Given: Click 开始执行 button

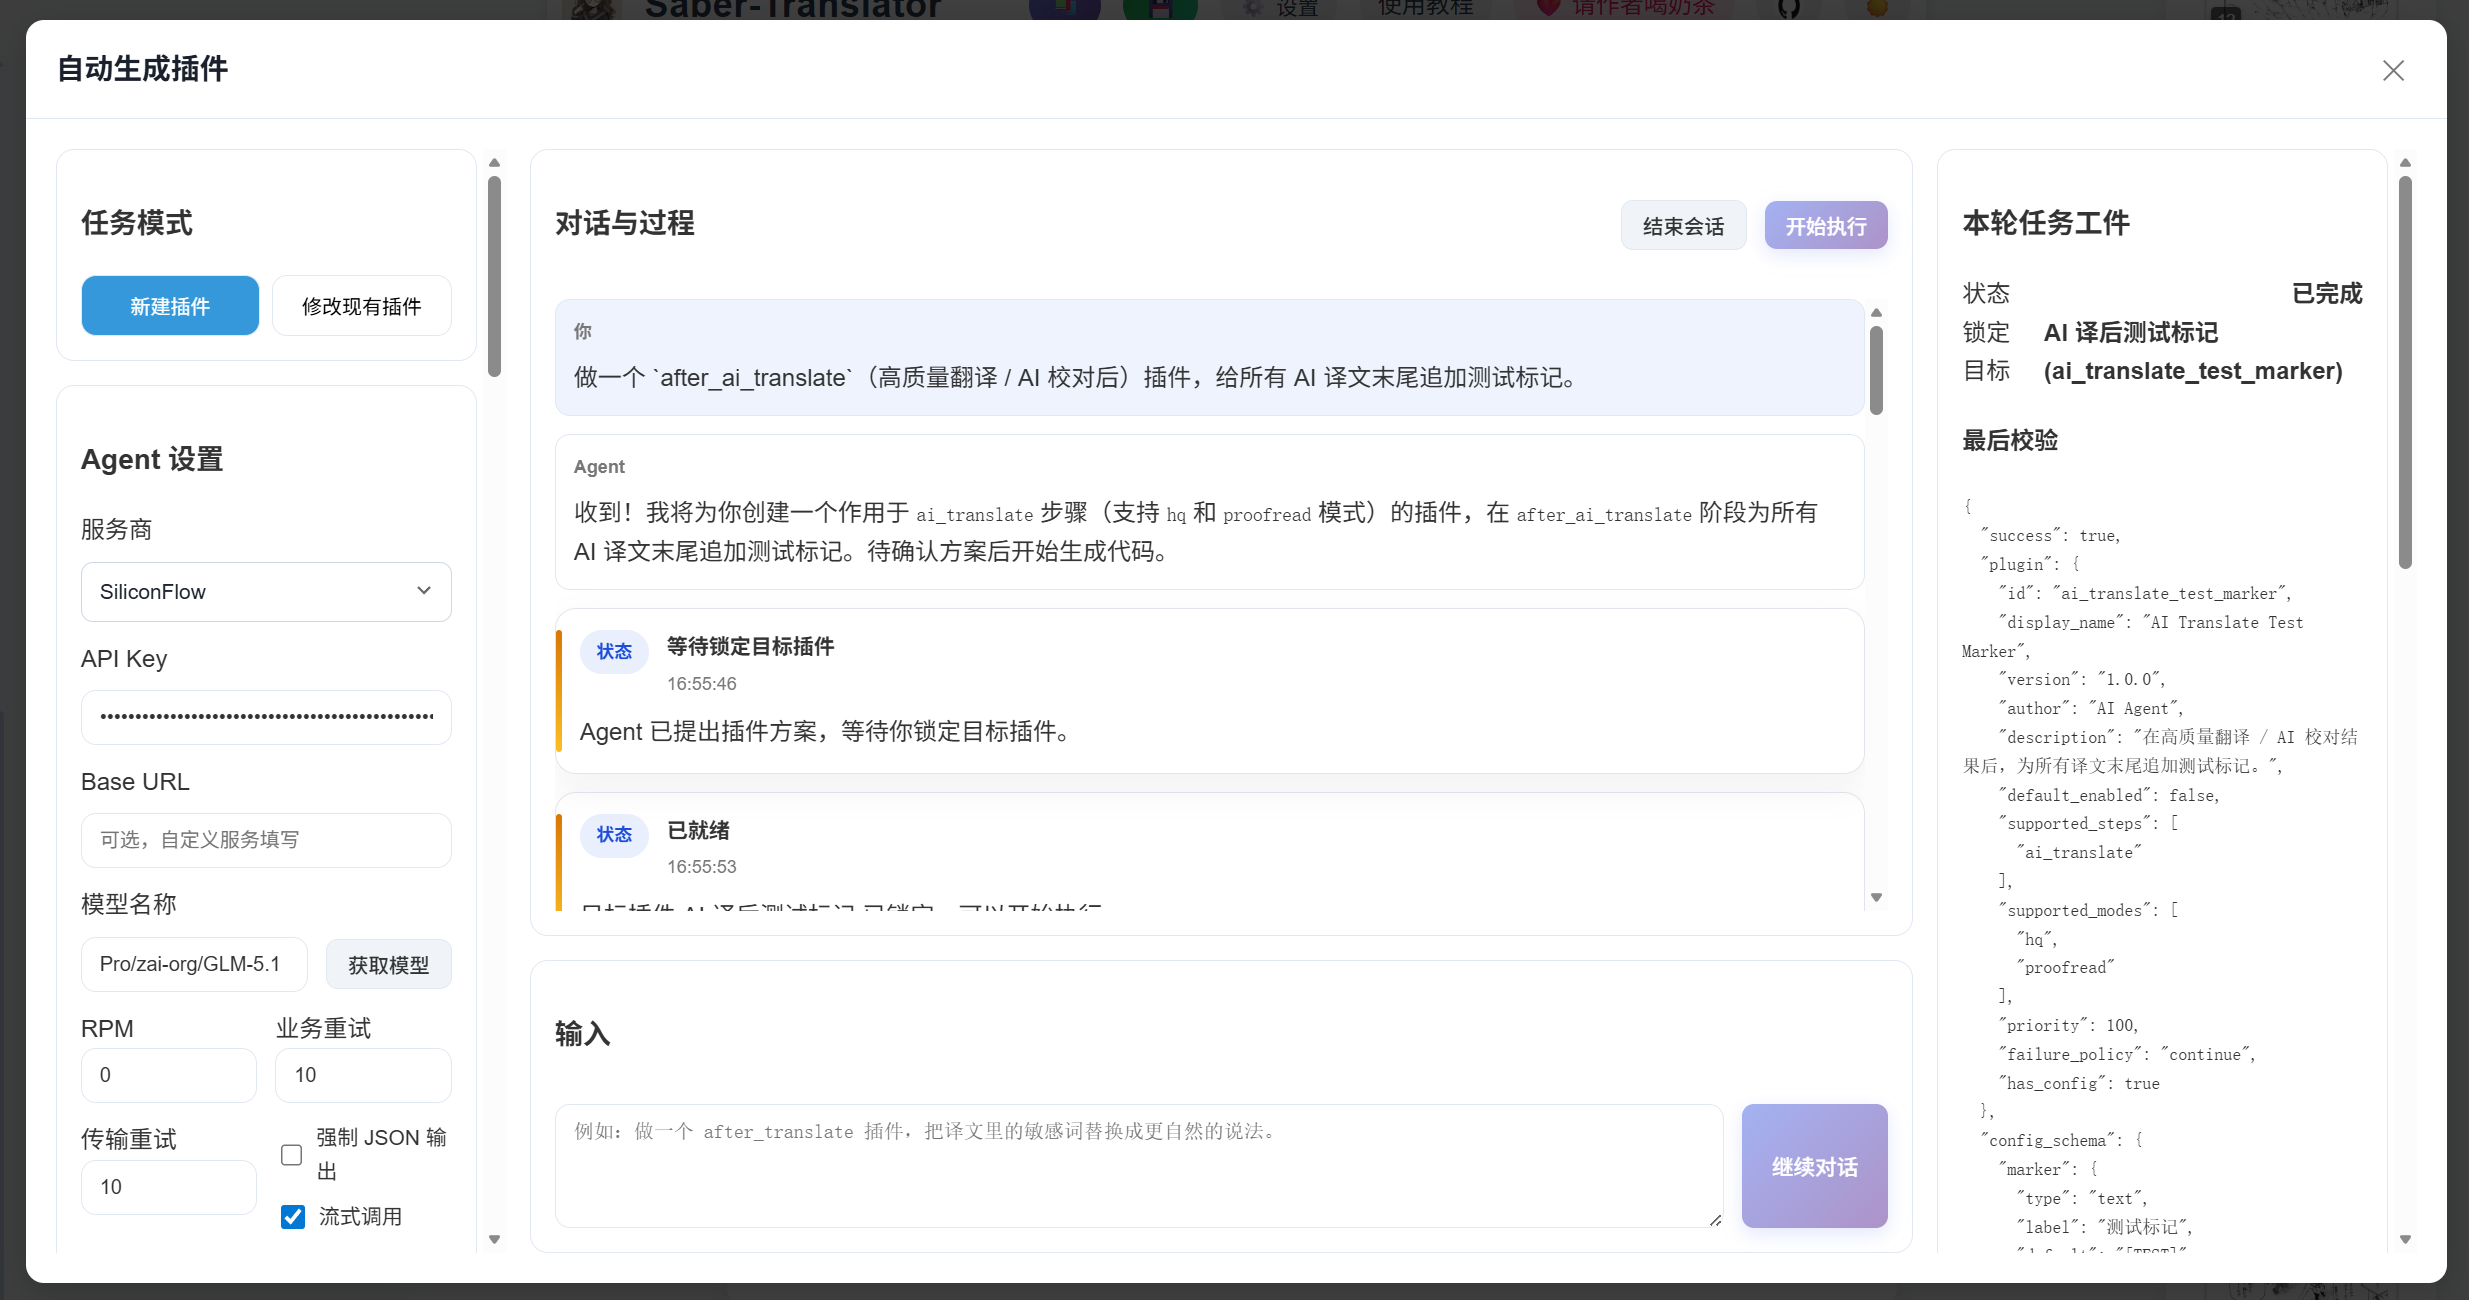Looking at the screenshot, I should [x=1826, y=226].
